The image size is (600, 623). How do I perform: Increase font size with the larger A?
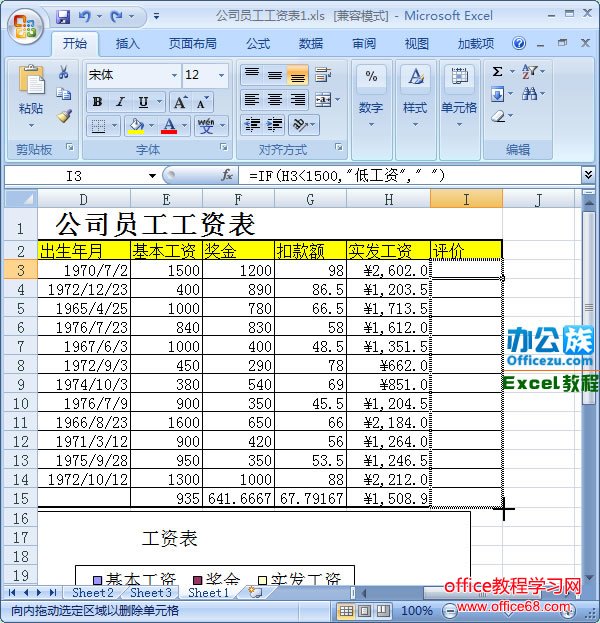180,103
